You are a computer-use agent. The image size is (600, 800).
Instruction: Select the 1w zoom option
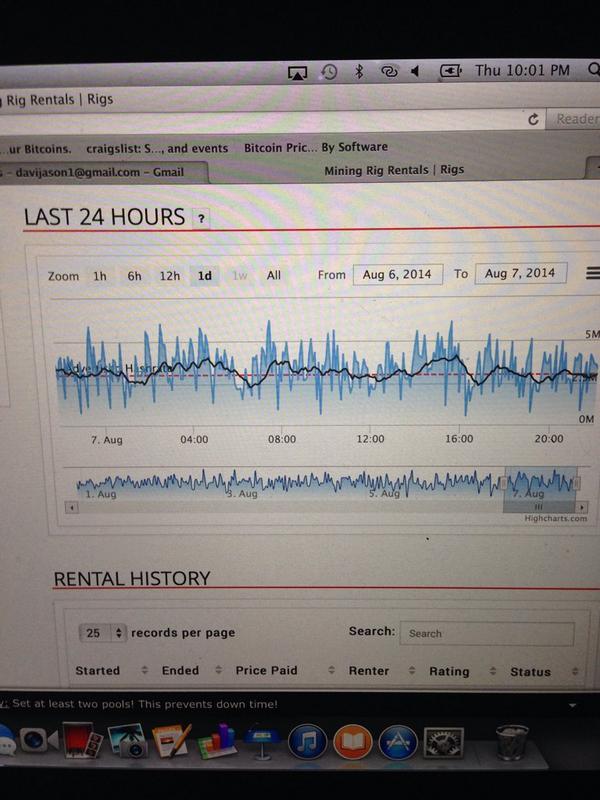pyautogui.click(x=240, y=276)
